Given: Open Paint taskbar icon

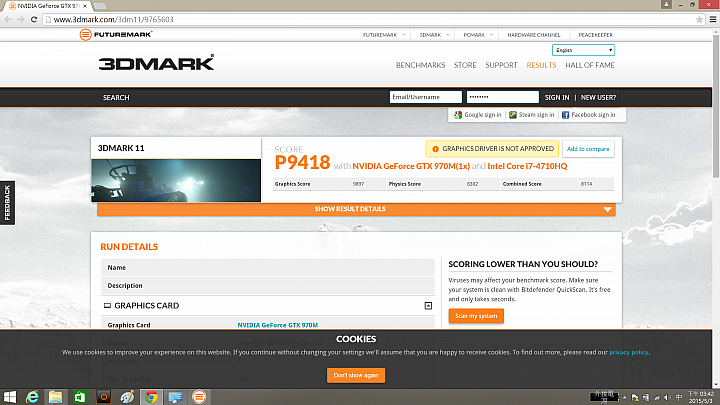Looking at the screenshot, I should 127,397.
